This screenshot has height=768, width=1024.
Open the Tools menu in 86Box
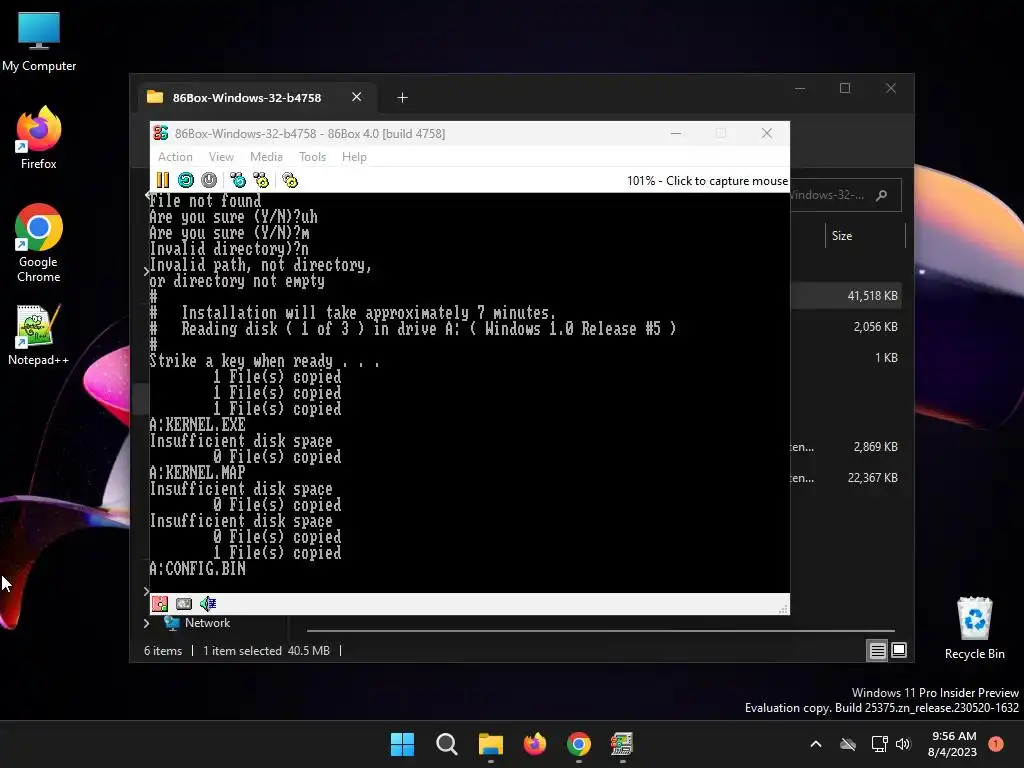312,157
